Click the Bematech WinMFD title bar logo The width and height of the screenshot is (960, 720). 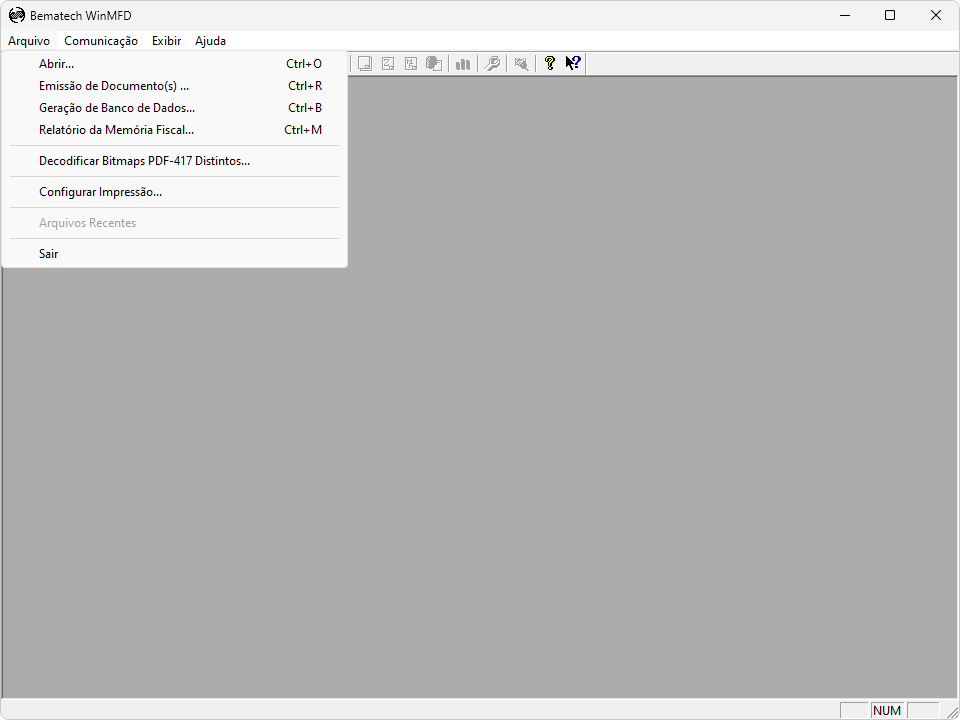[x=17, y=15]
